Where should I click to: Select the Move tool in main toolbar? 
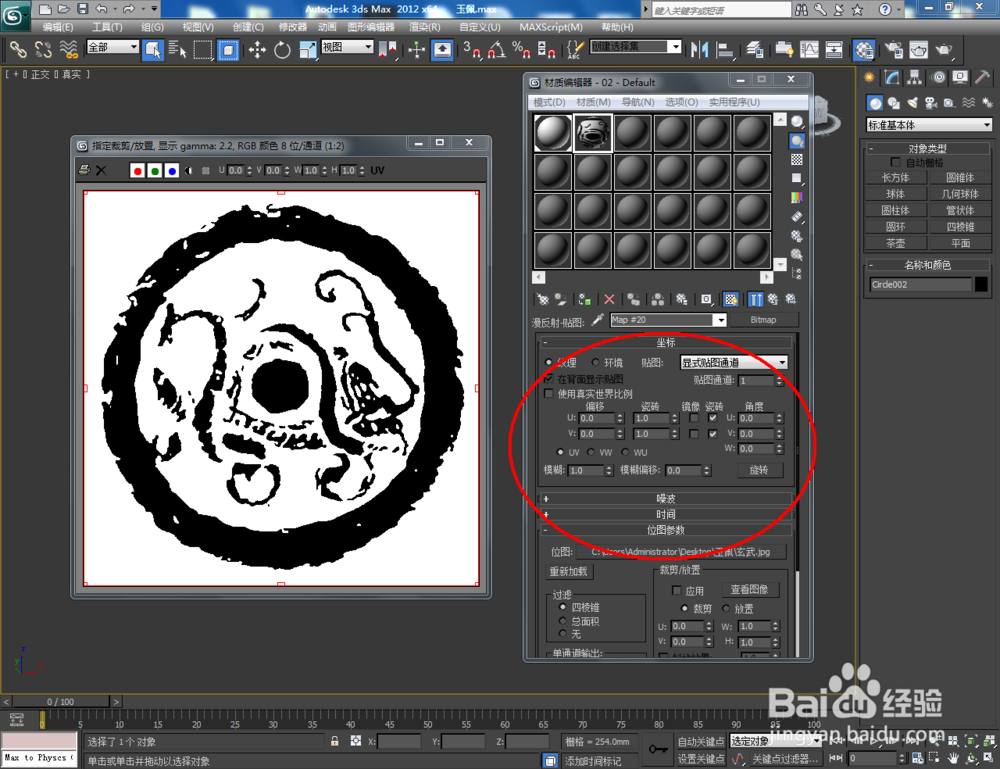257,49
